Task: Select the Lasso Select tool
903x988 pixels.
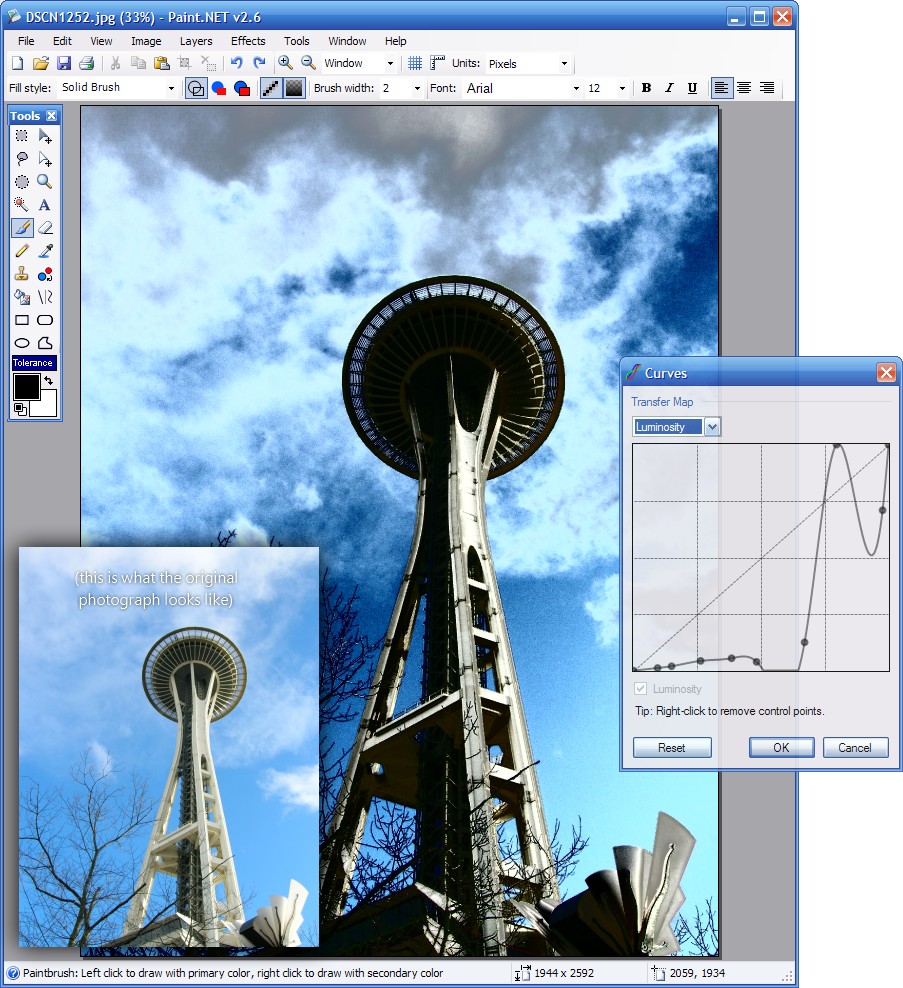Action: (21, 158)
